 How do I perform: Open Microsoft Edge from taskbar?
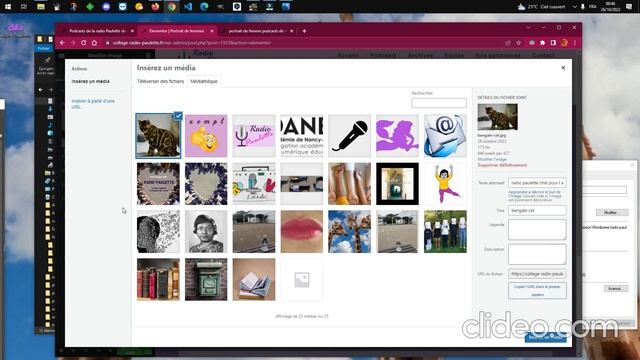point(204,7)
